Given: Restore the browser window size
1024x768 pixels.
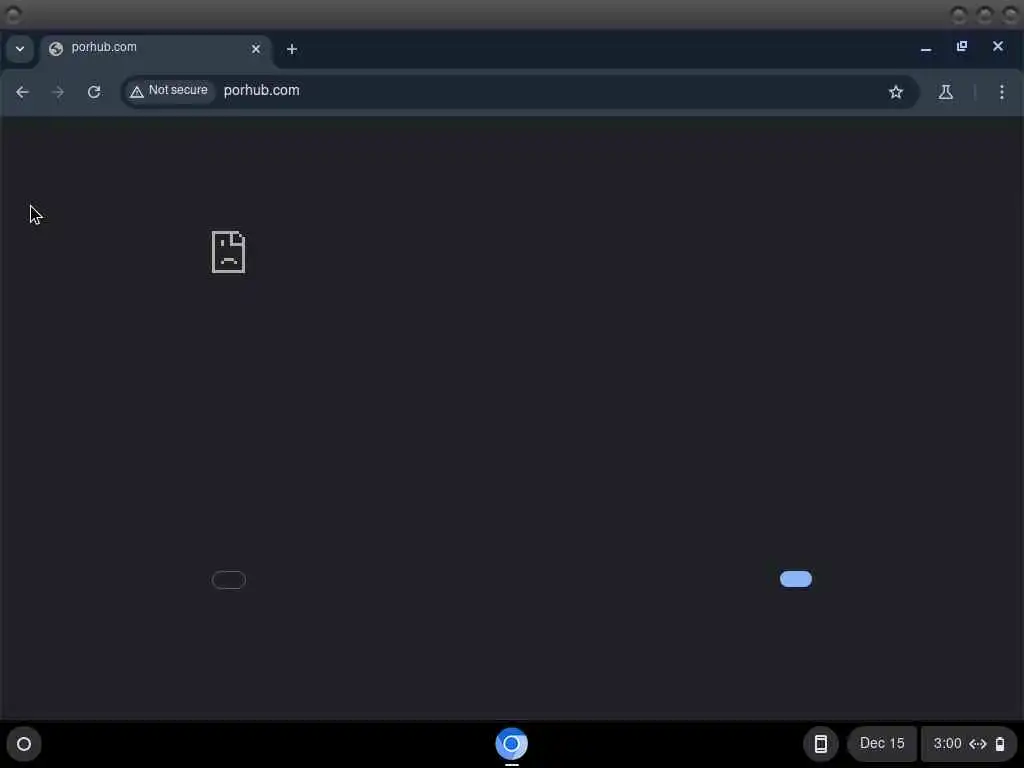Looking at the screenshot, I should pyautogui.click(x=962, y=46).
